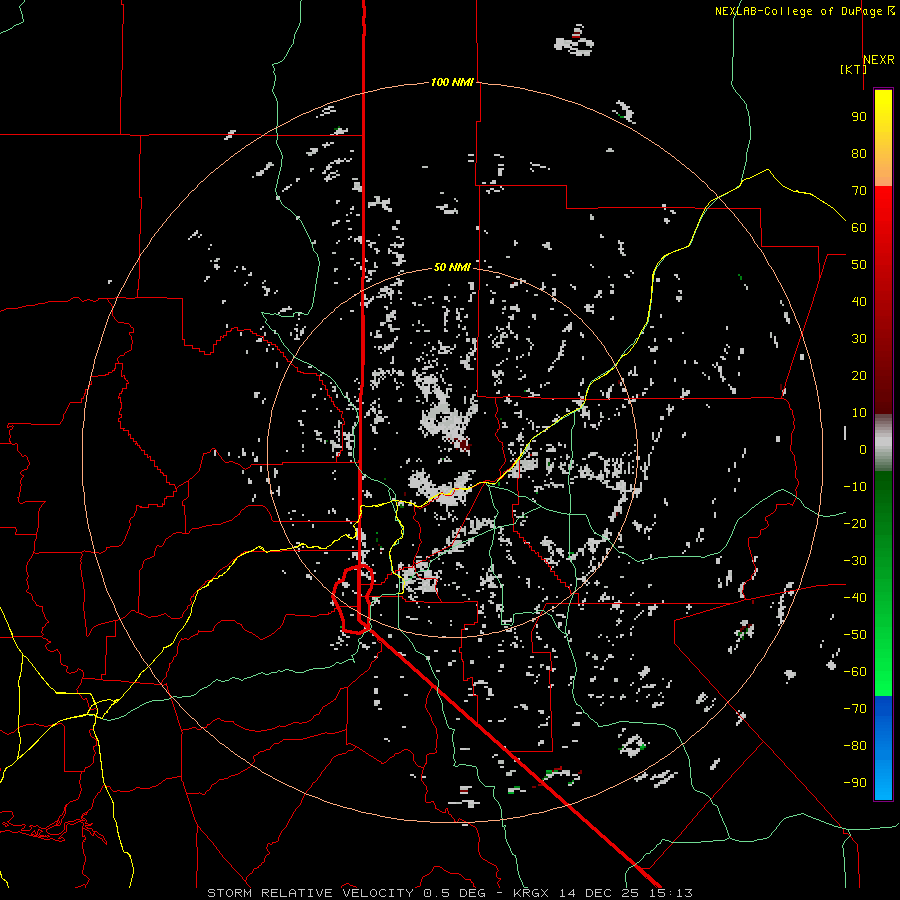Click the NEXR label above the color scale
Screen dimensions: 900x900
(x=879, y=60)
